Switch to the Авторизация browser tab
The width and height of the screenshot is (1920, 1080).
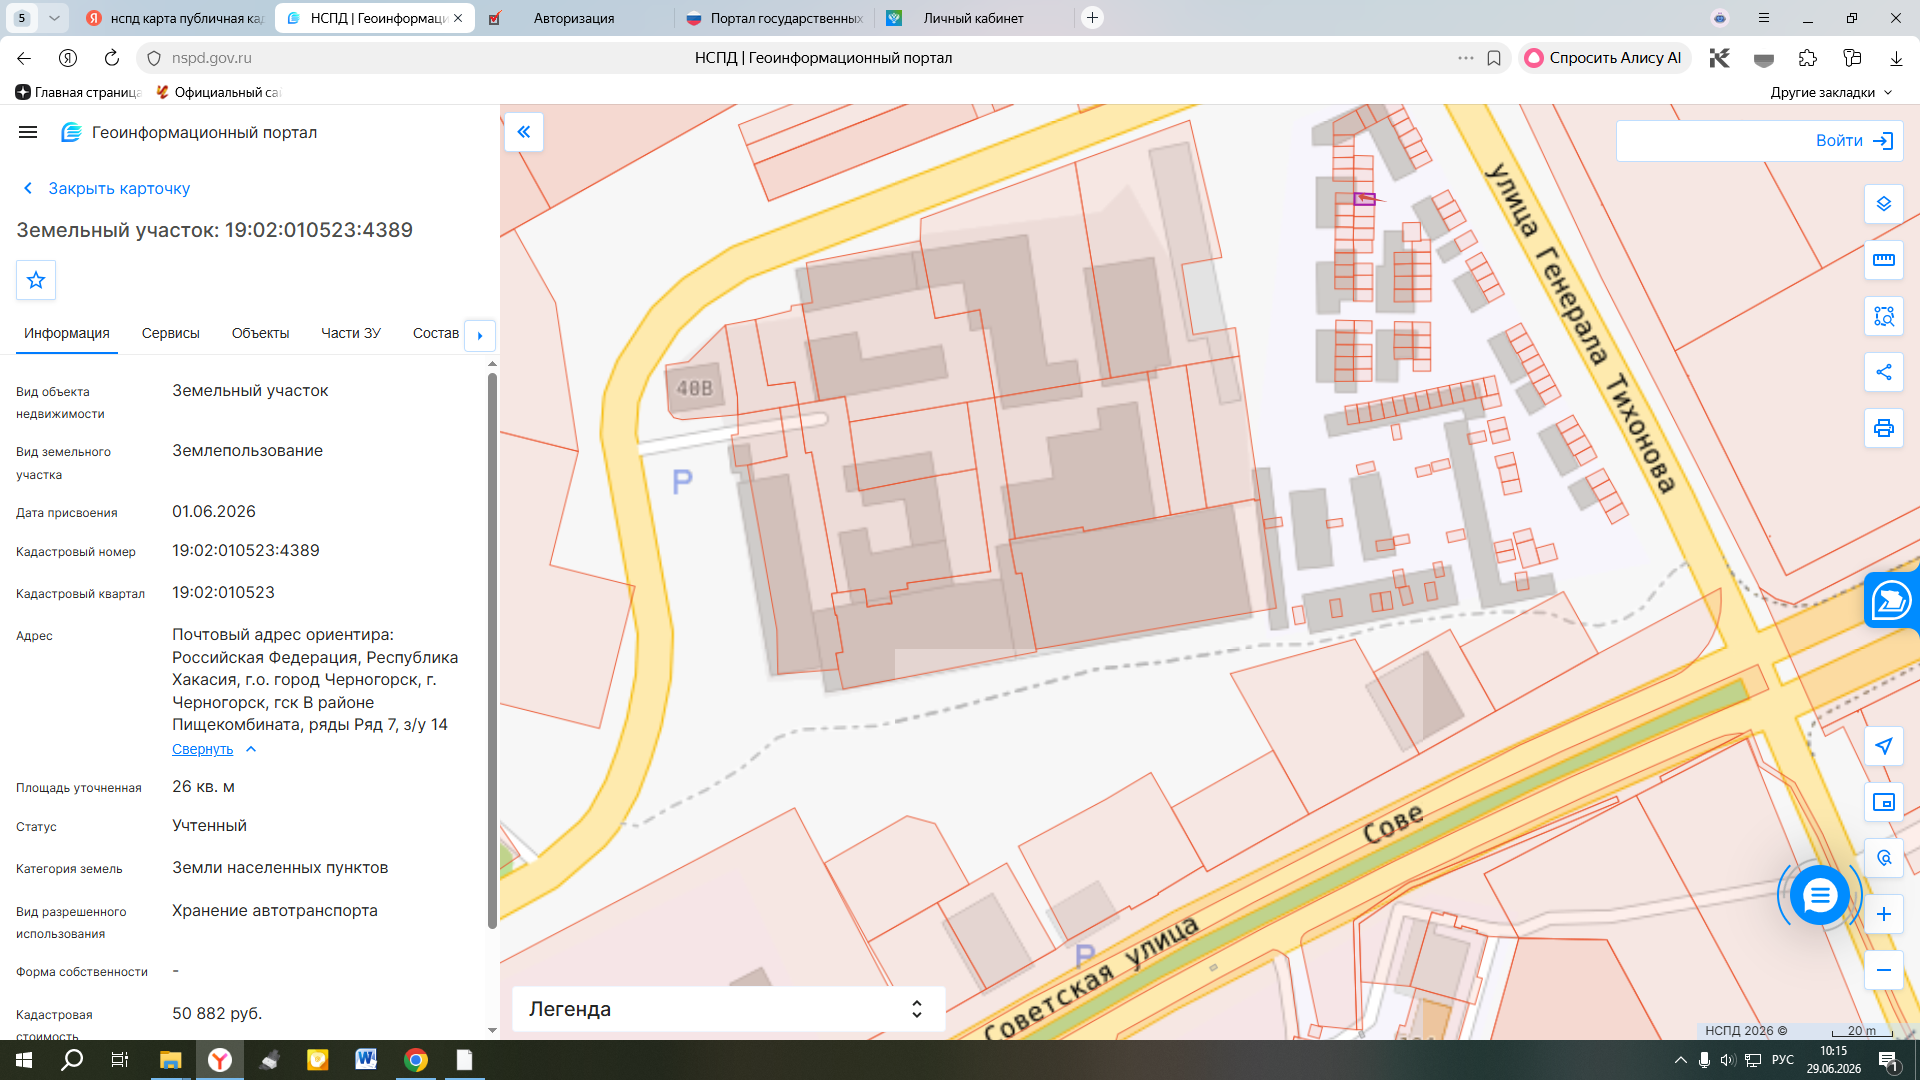(x=573, y=18)
